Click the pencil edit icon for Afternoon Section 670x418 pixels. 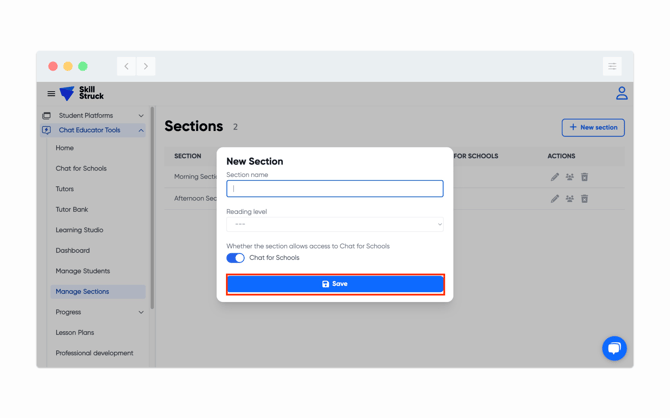(555, 198)
